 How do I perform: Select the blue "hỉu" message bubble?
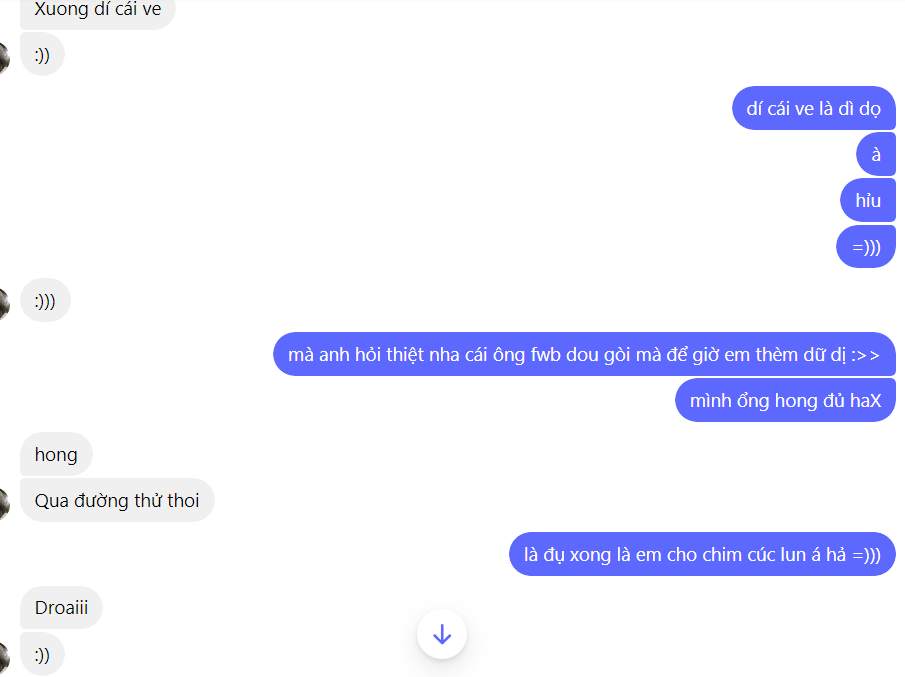pyautogui.click(x=868, y=200)
